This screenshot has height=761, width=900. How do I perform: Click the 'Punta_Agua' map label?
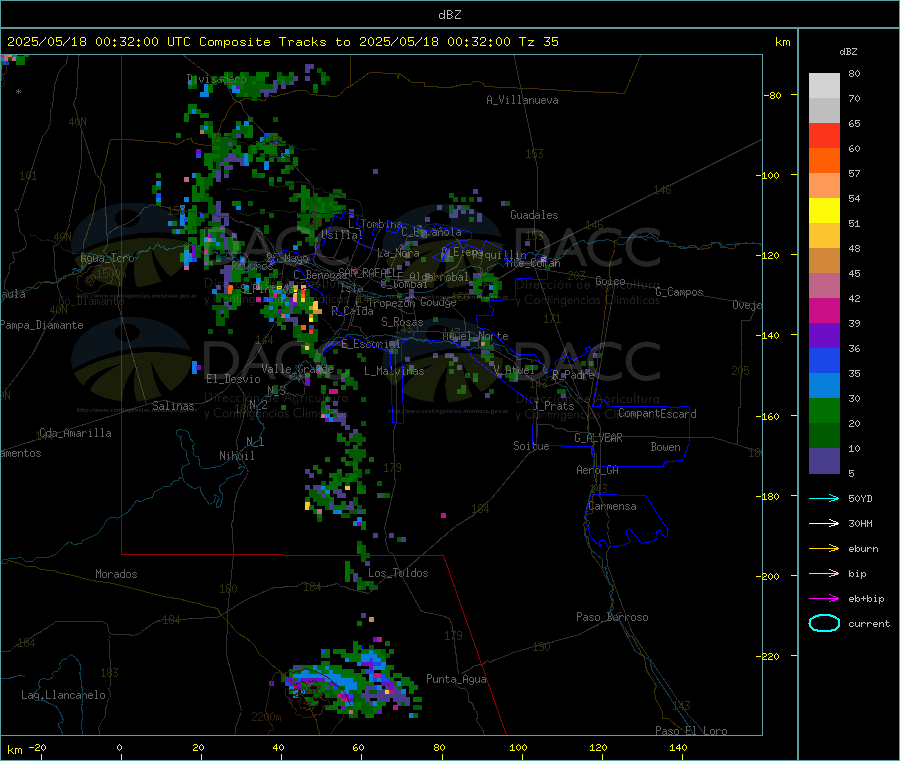pyautogui.click(x=456, y=680)
